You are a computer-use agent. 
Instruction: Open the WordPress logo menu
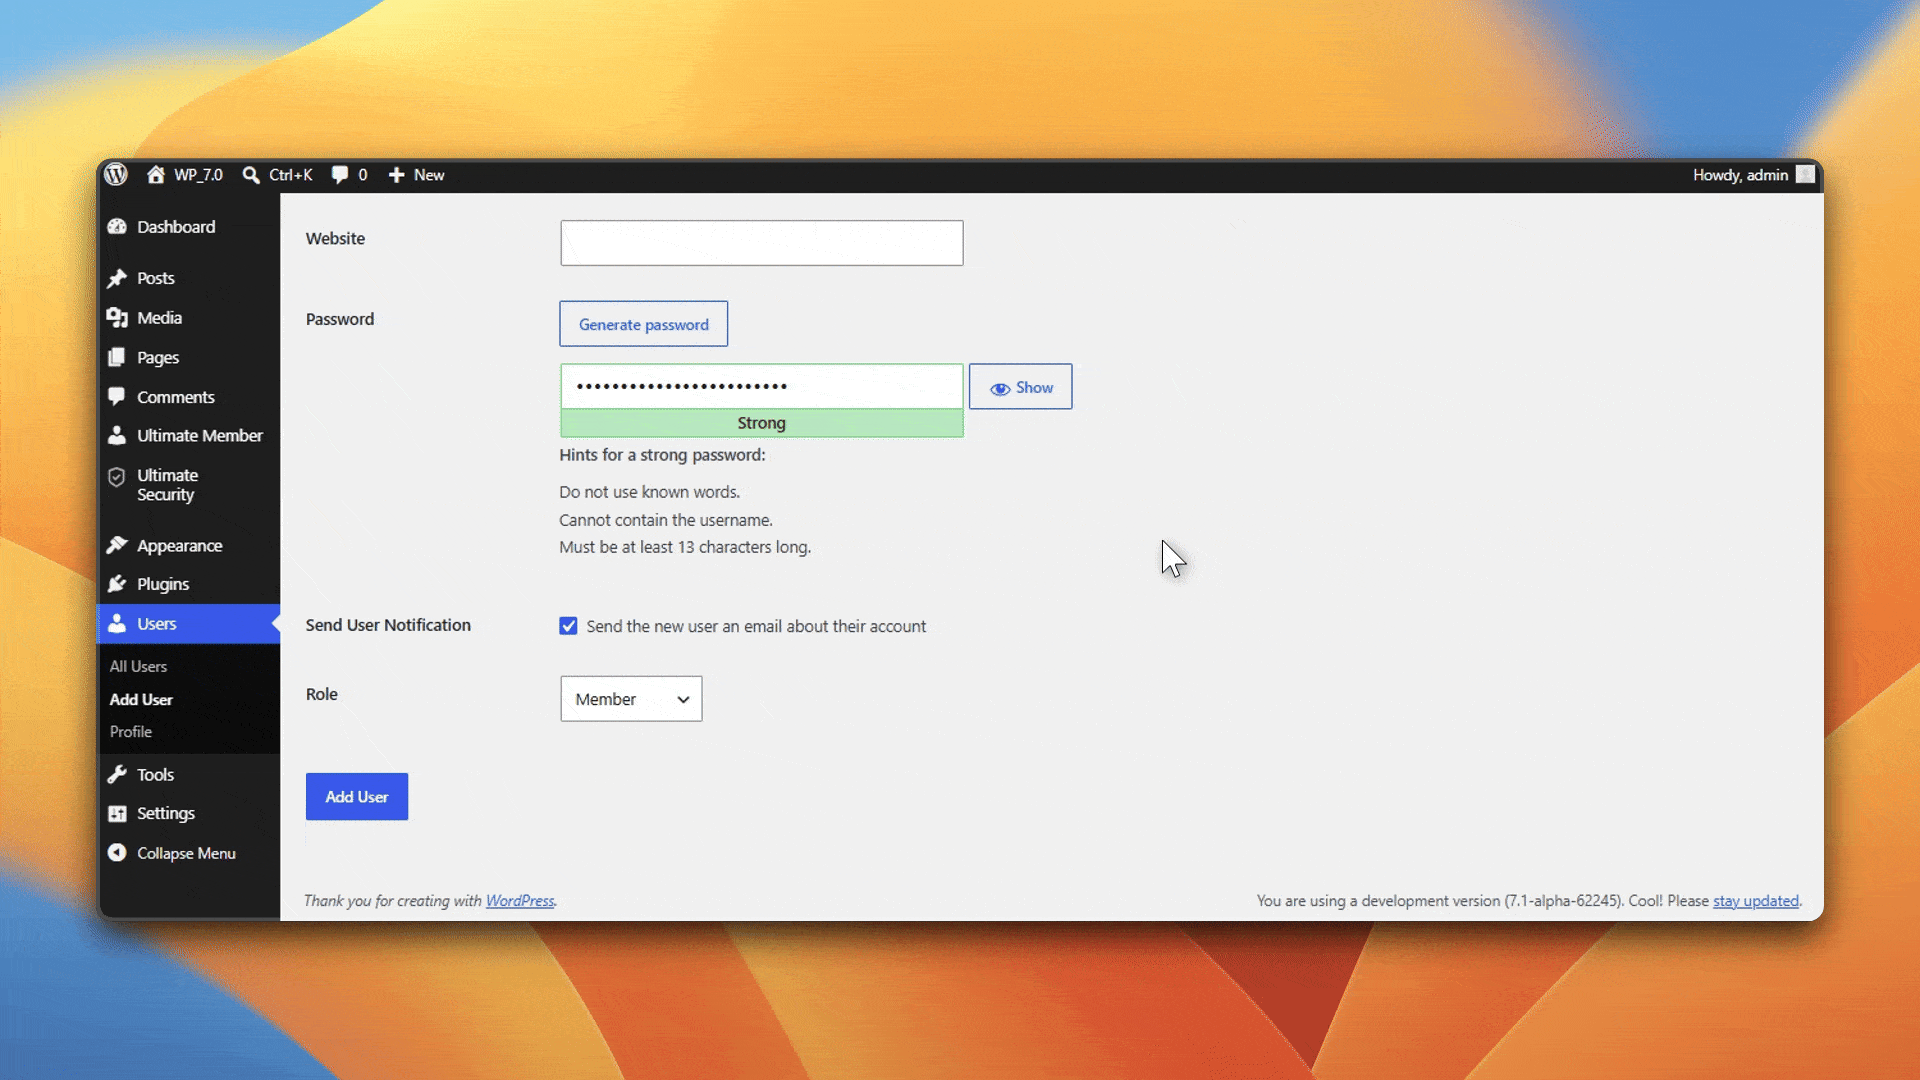pyautogui.click(x=116, y=174)
